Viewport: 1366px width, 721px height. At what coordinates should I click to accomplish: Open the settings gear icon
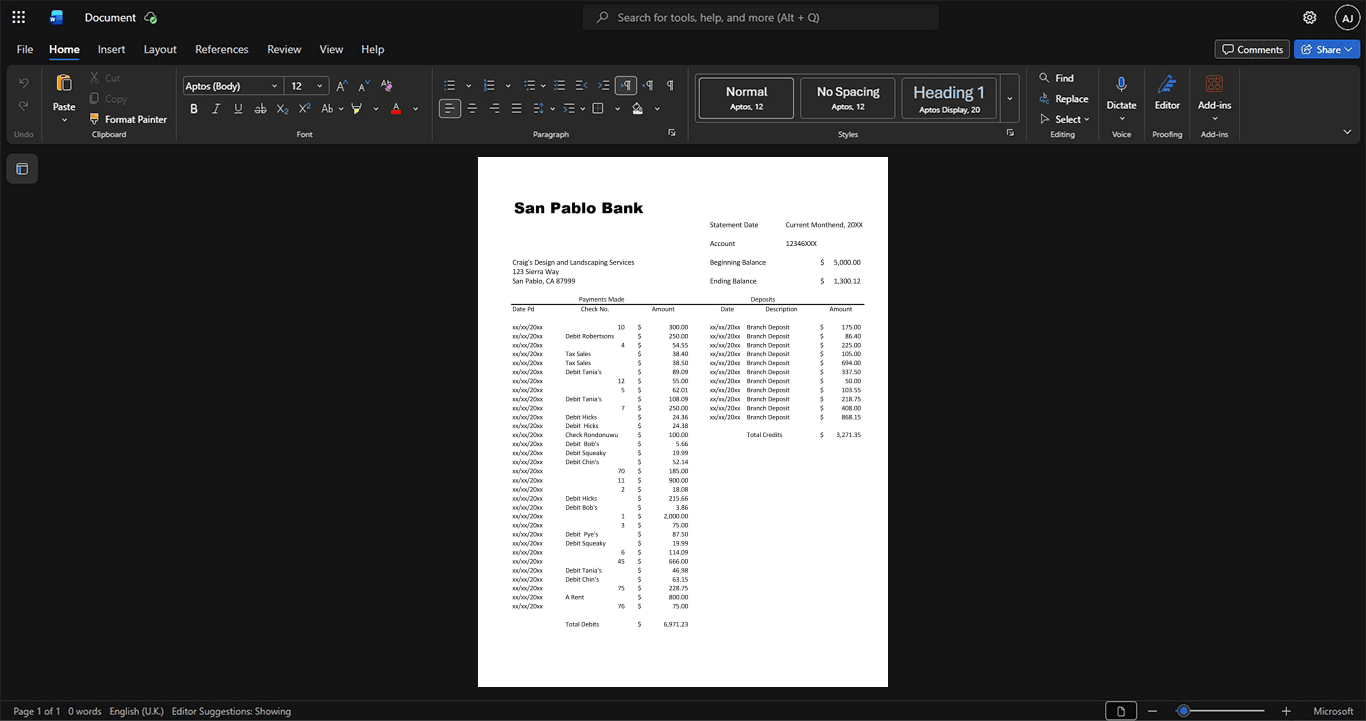(1309, 17)
